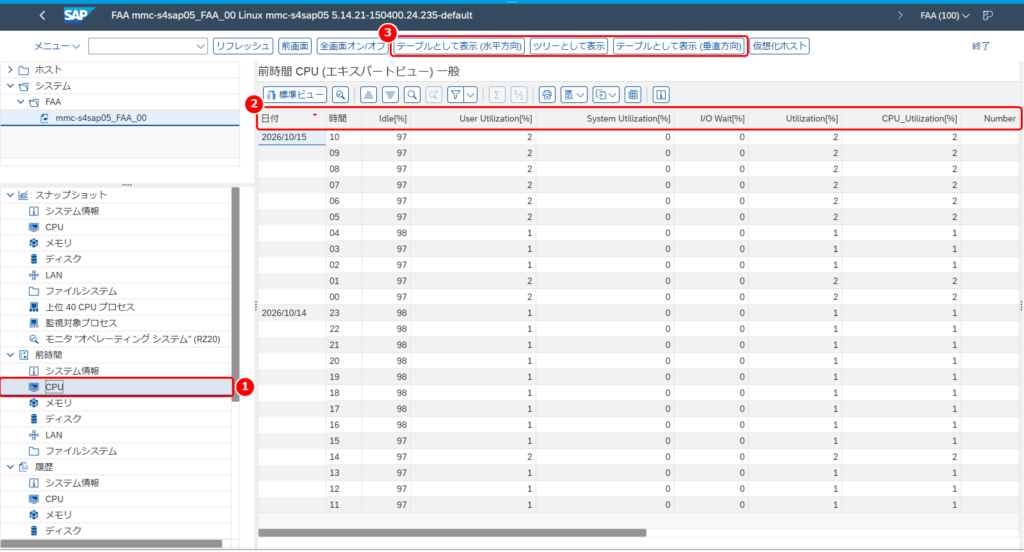1024x552 pixels.
Task: Open モニタ "オペレーティング システム" (RZ20)
Action: 133,339
